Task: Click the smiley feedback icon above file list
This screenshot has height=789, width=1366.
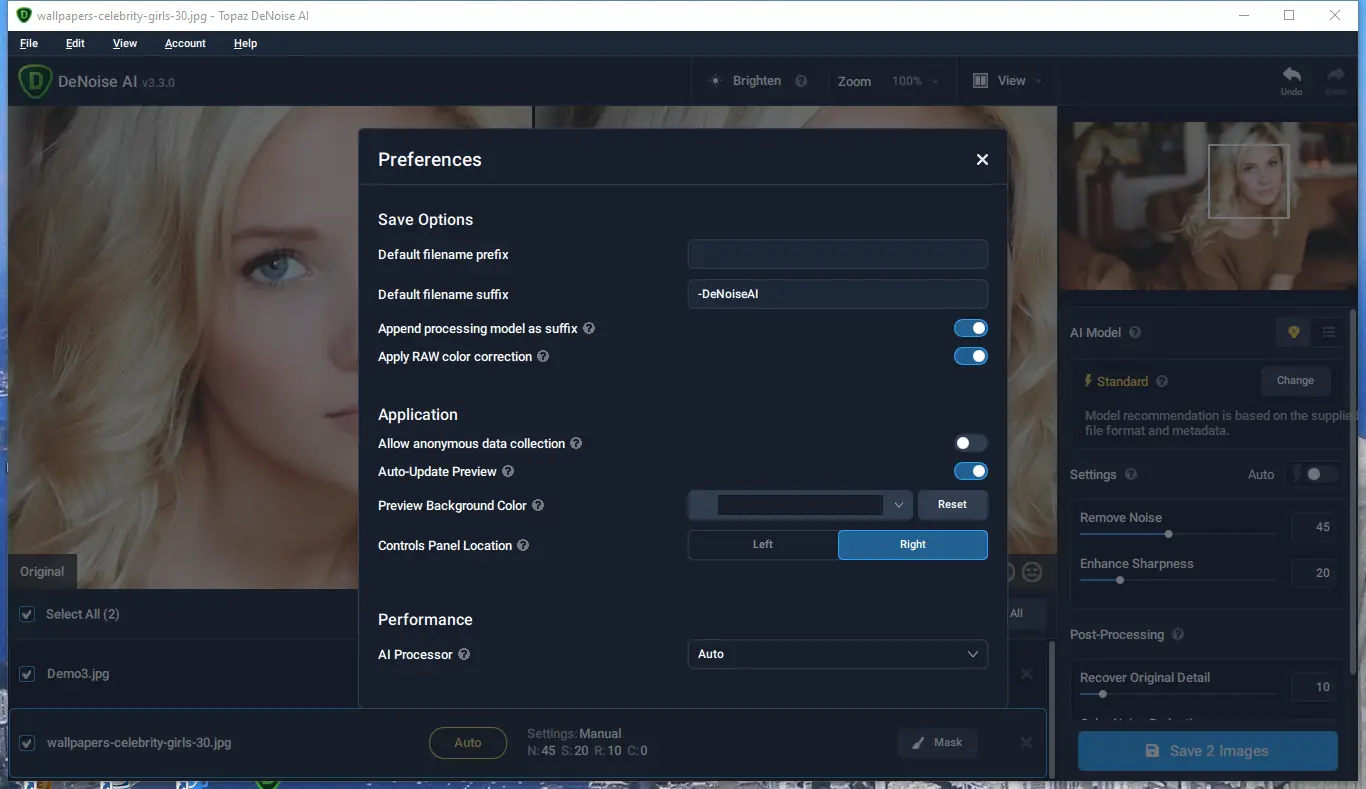Action: click(1032, 572)
